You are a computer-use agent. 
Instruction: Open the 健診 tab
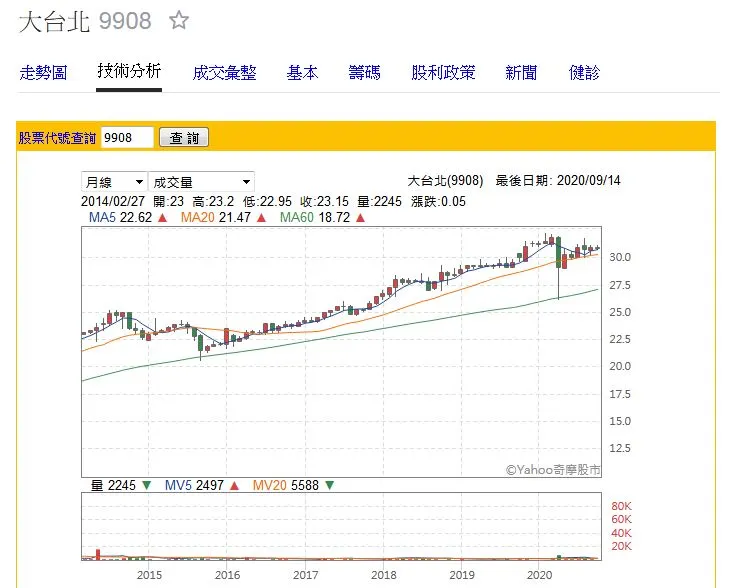point(584,73)
